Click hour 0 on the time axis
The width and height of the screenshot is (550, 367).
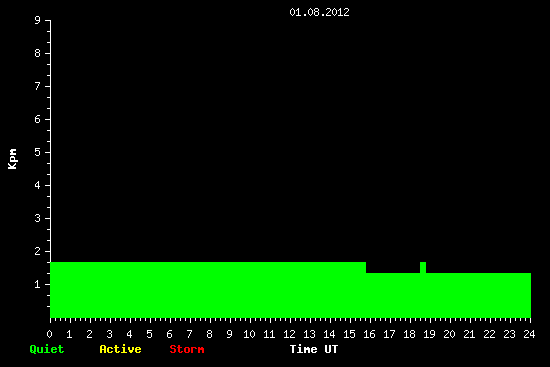(x=50, y=334)
